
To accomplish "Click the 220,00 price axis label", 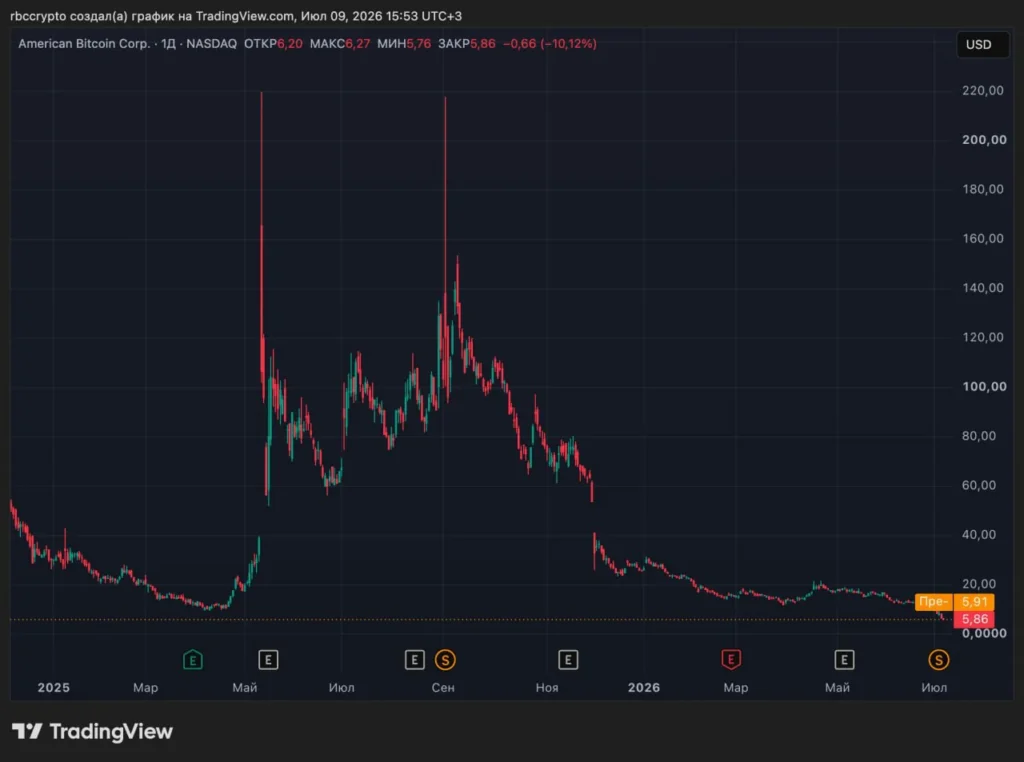I will [x=983, y=91].
